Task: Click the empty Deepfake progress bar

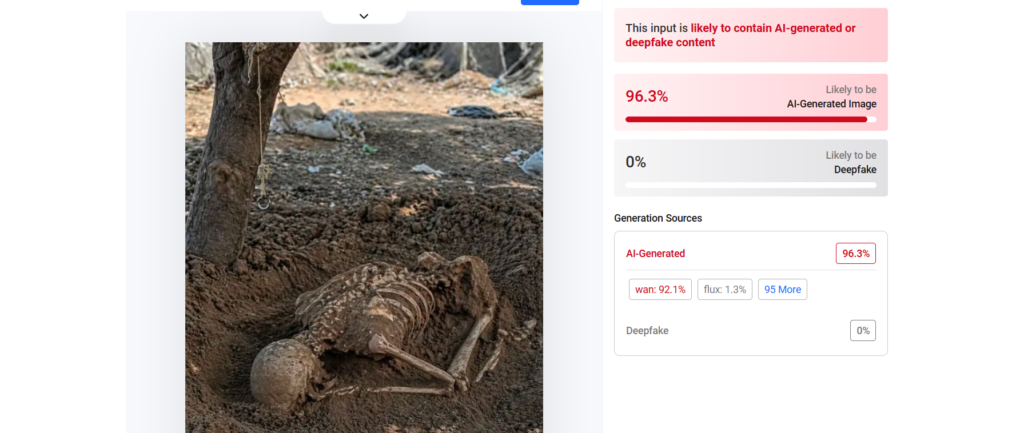Action: coord(750,185)
